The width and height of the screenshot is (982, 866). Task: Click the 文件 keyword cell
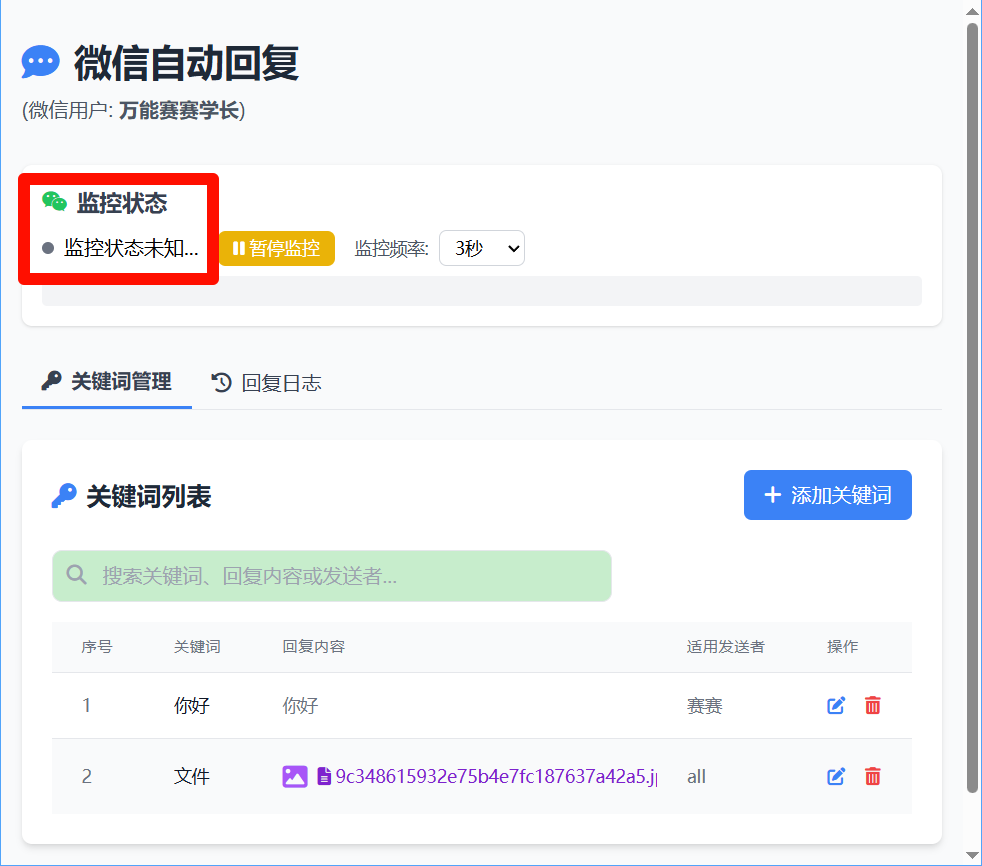point(192,776)
